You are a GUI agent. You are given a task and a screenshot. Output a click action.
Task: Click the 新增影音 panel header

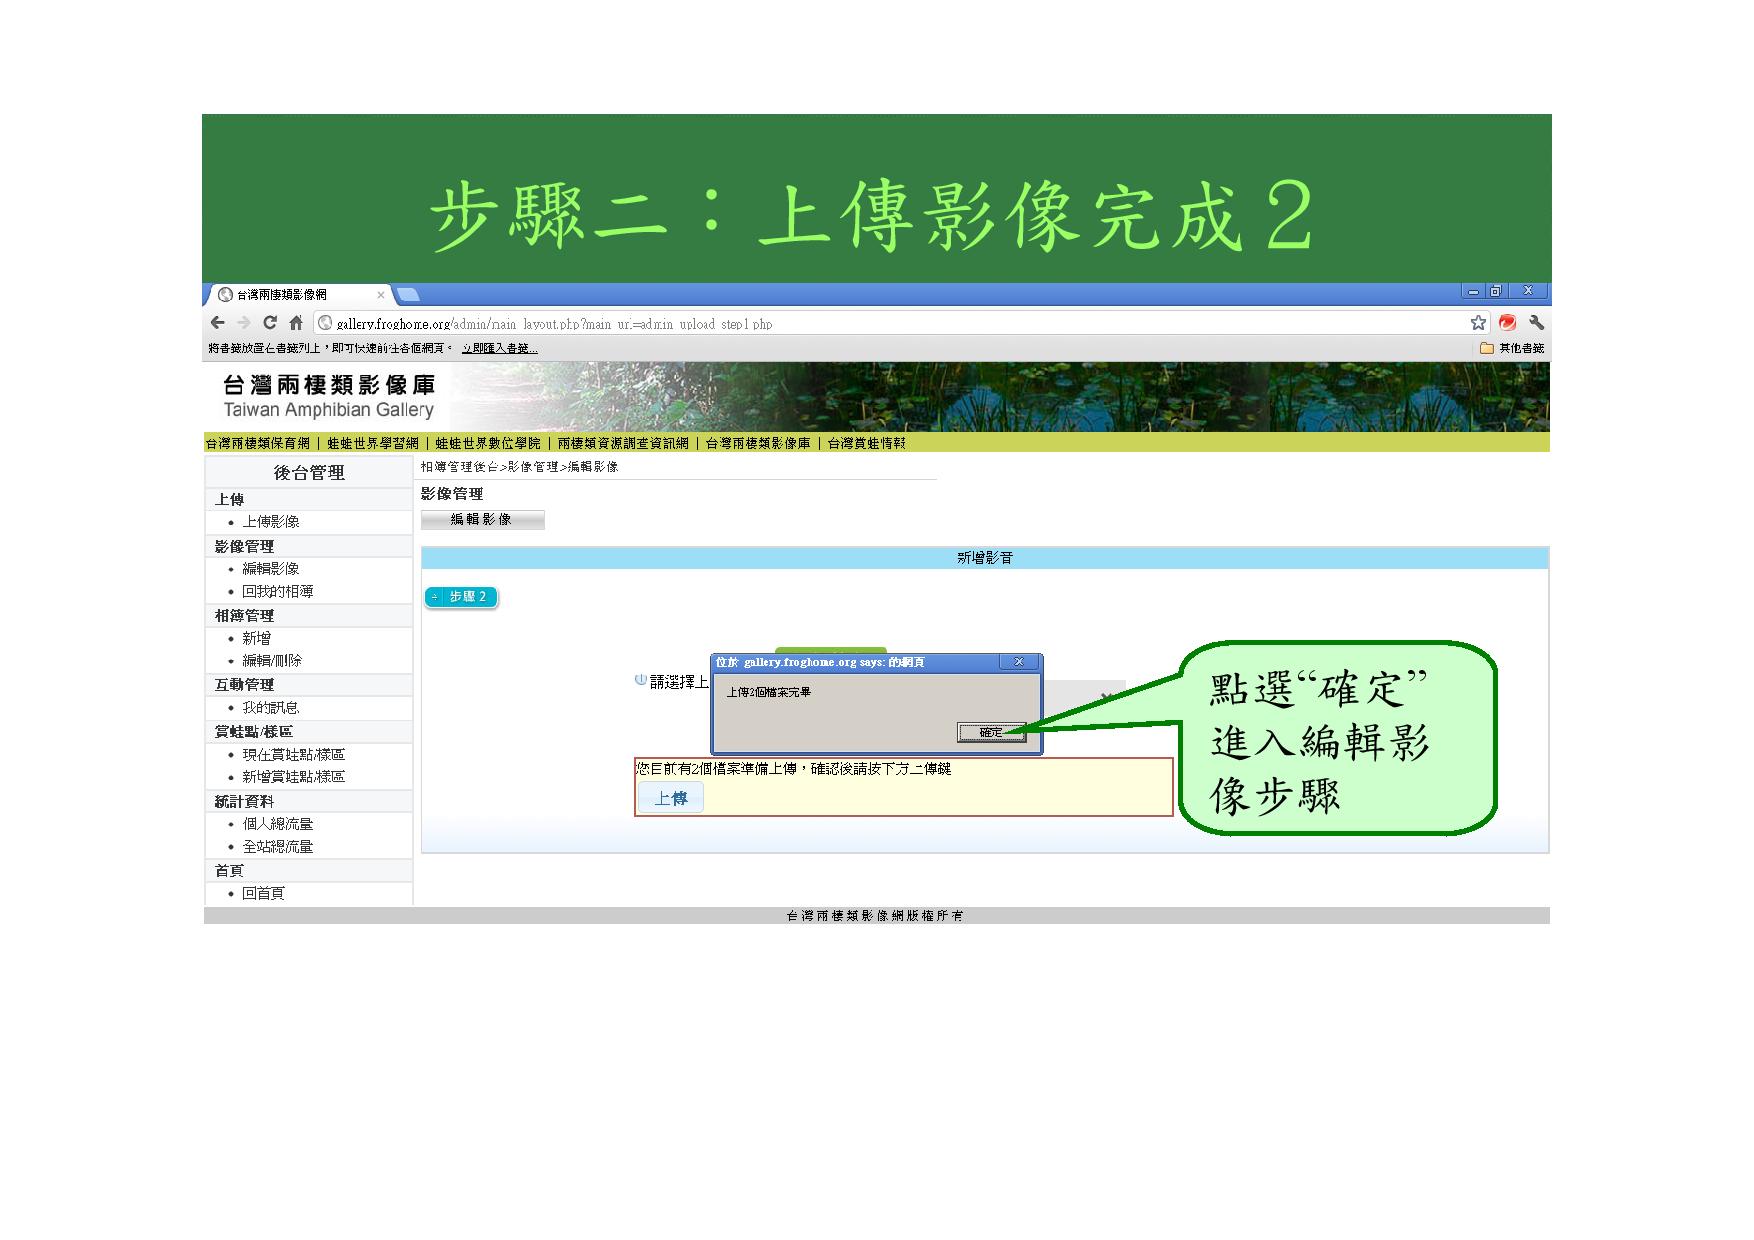tap(985, 558)
